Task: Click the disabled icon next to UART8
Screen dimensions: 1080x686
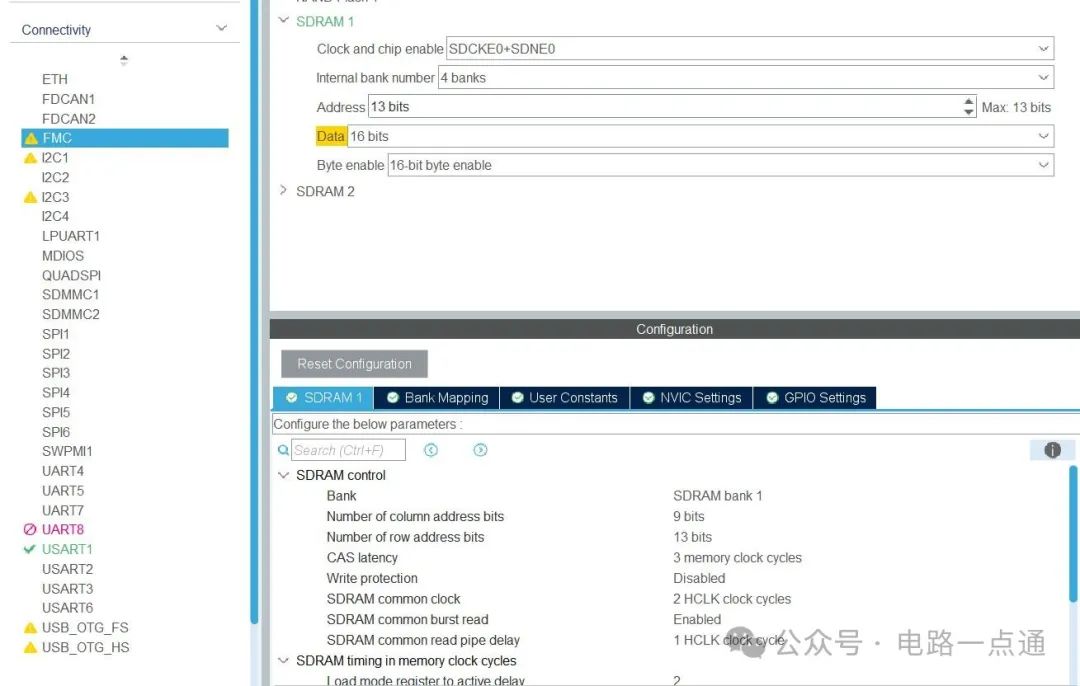Action: click(30, 530)
